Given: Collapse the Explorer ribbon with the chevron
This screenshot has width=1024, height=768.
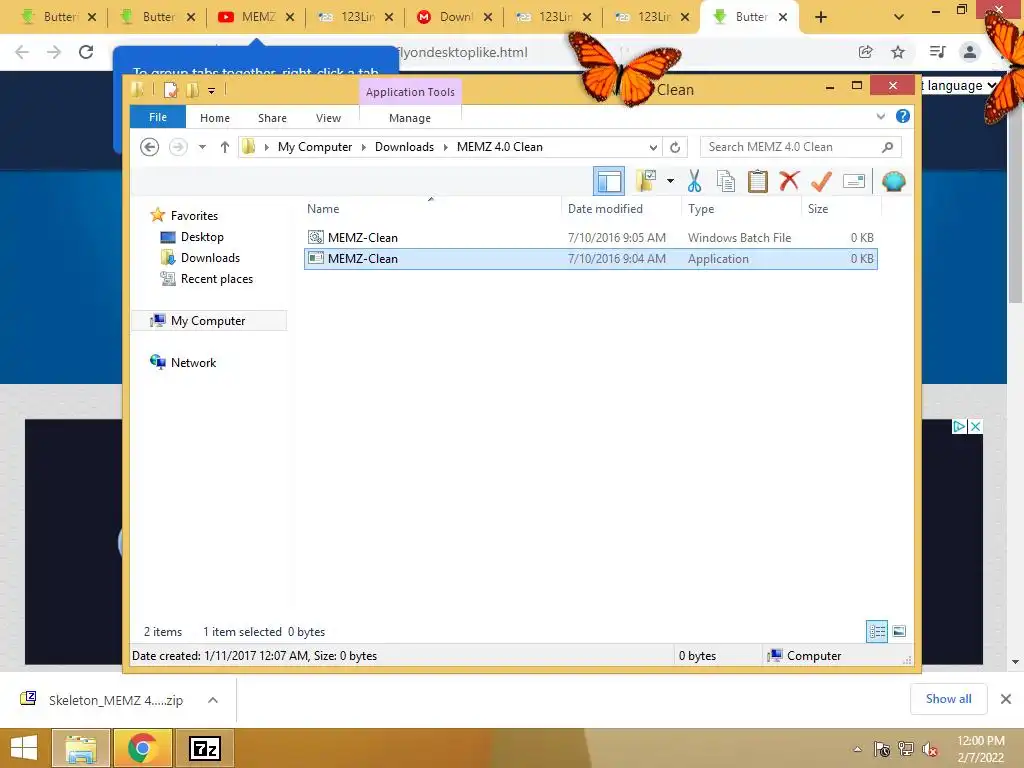Looking at the screenshot, I should 880,116.
